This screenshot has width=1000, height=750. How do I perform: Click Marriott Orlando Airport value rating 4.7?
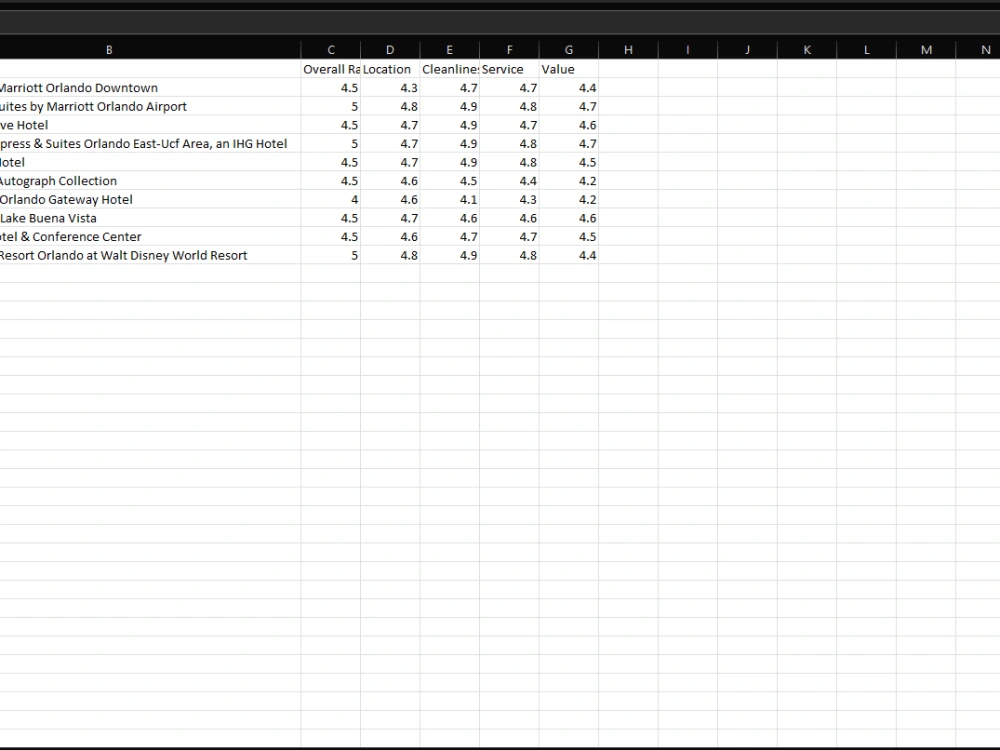click(x=568, y=106)
